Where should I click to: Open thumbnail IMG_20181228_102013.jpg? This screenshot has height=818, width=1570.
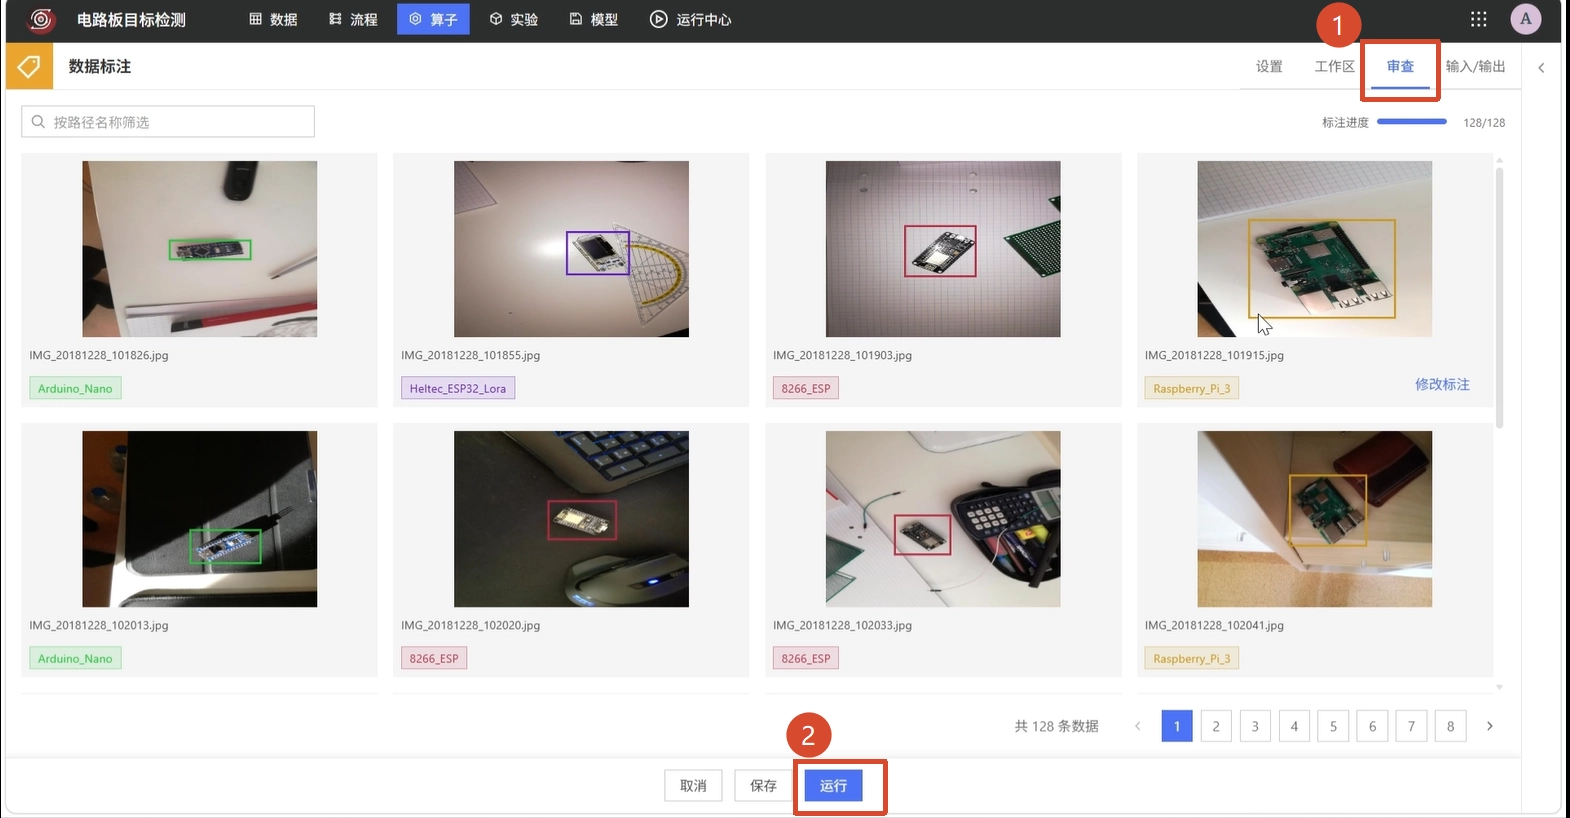(200, 519)
